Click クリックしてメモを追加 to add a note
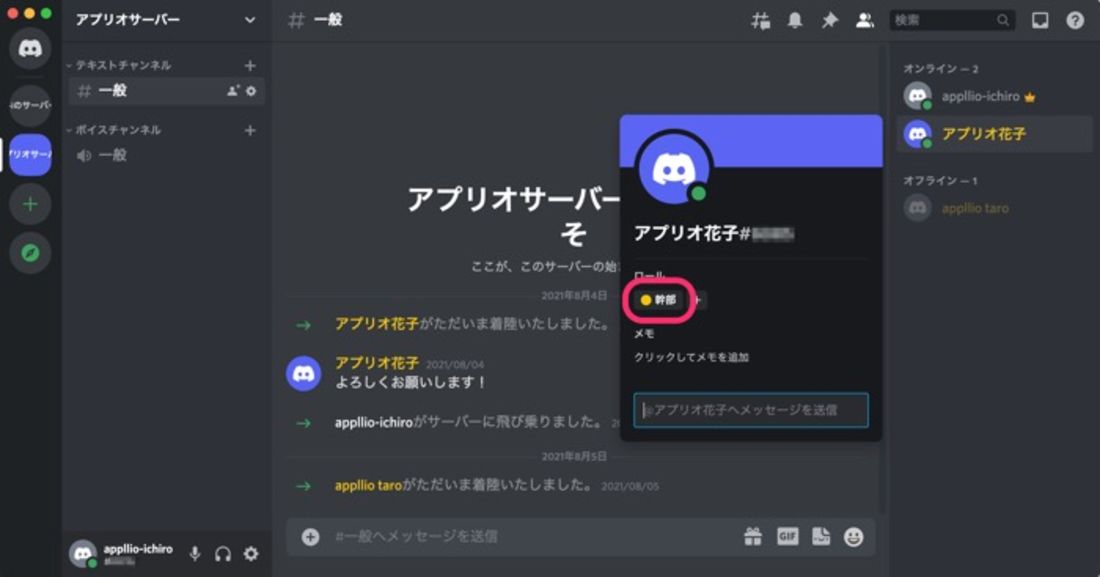1100x577 pixels. pyautogui.click(x=691, y=357)
